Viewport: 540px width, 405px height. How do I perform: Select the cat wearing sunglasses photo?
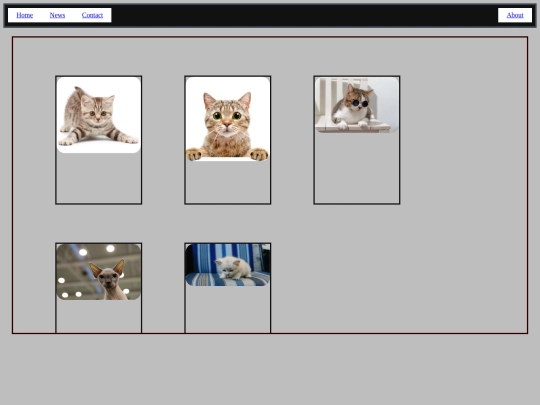357,105
